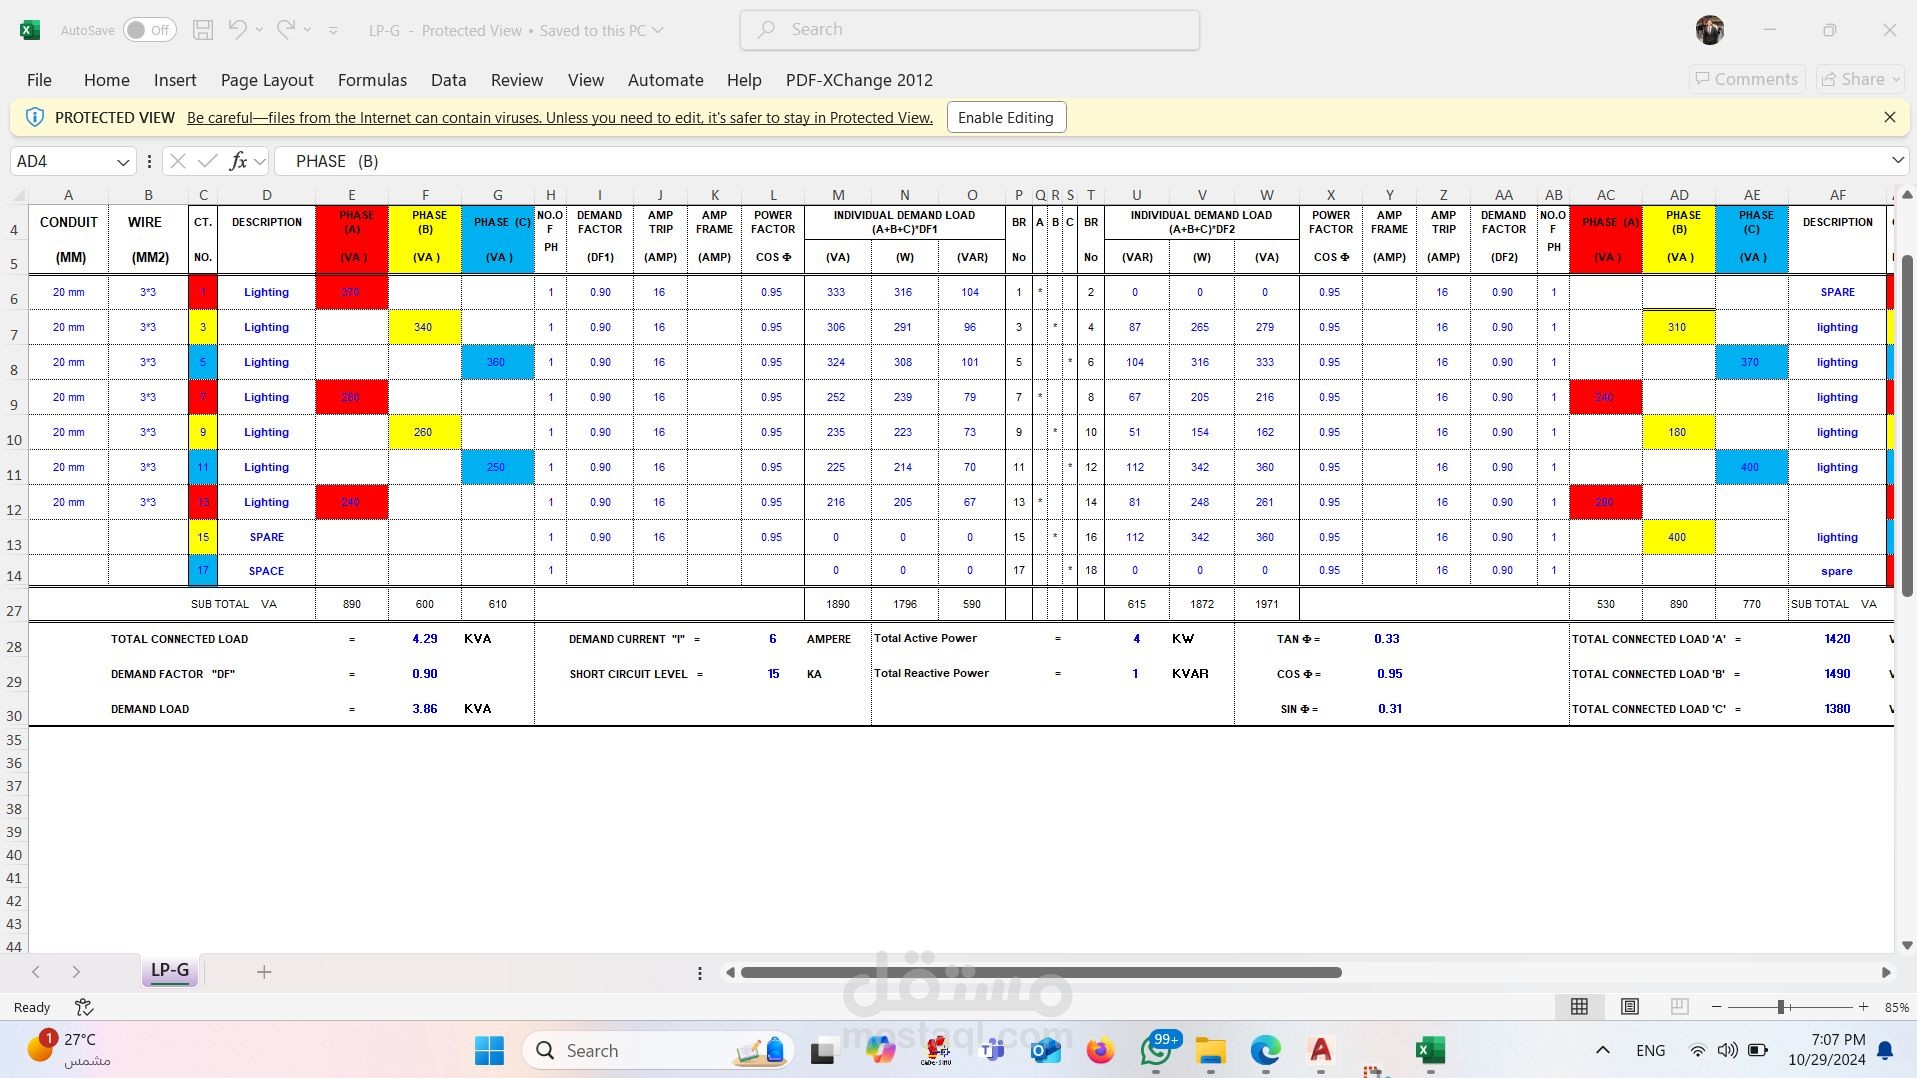Open the Page Layout tab
Viewport: 1917px width, 1078px height.
(267, 80)
